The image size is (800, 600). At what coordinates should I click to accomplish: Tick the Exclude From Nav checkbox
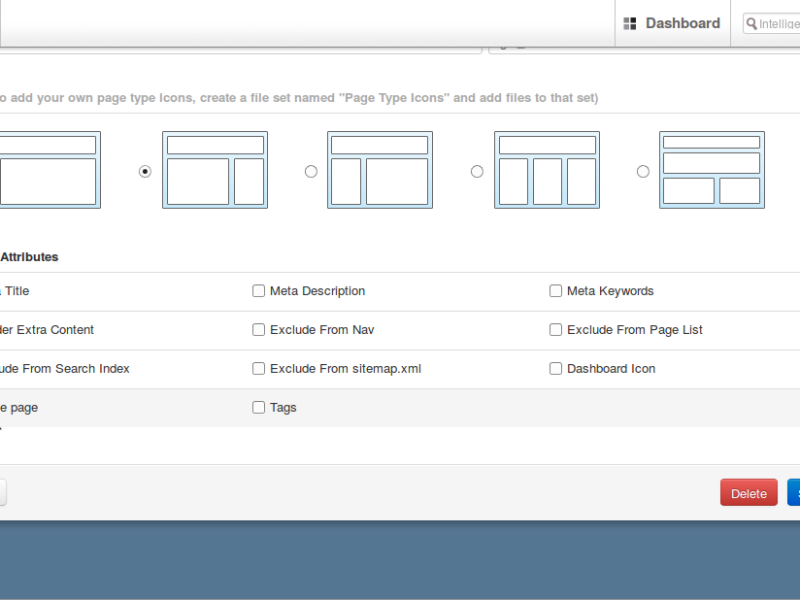click(x=259, y=330)
